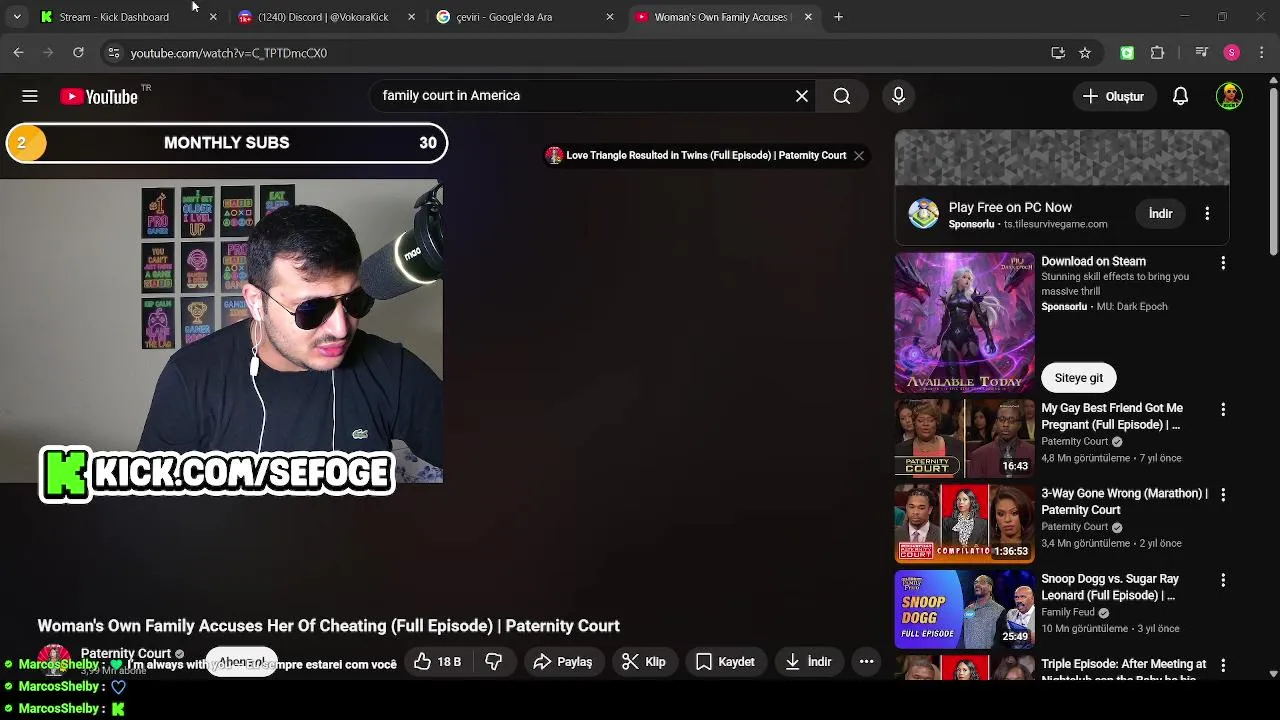The width and height of the screenshot is (1280, 720).
Task: Open new browser tab
Action: [839, 17]
